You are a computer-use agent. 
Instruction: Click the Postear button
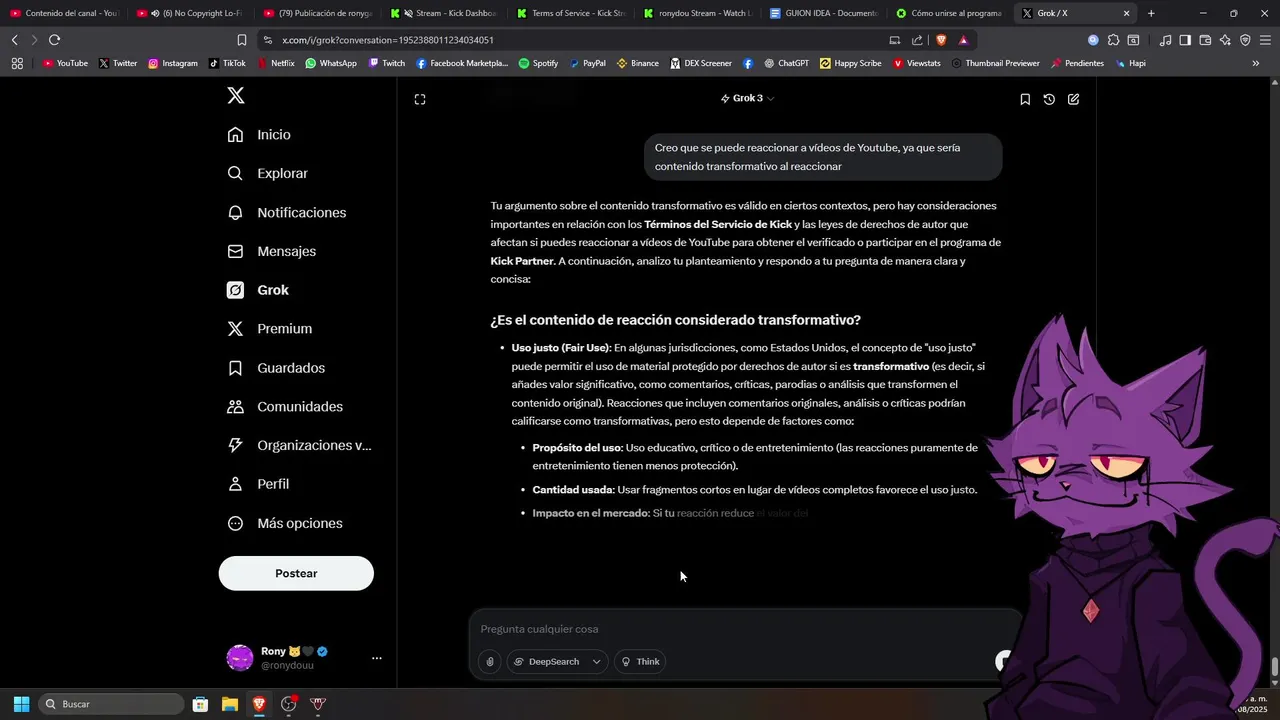[x=296, y=573]
